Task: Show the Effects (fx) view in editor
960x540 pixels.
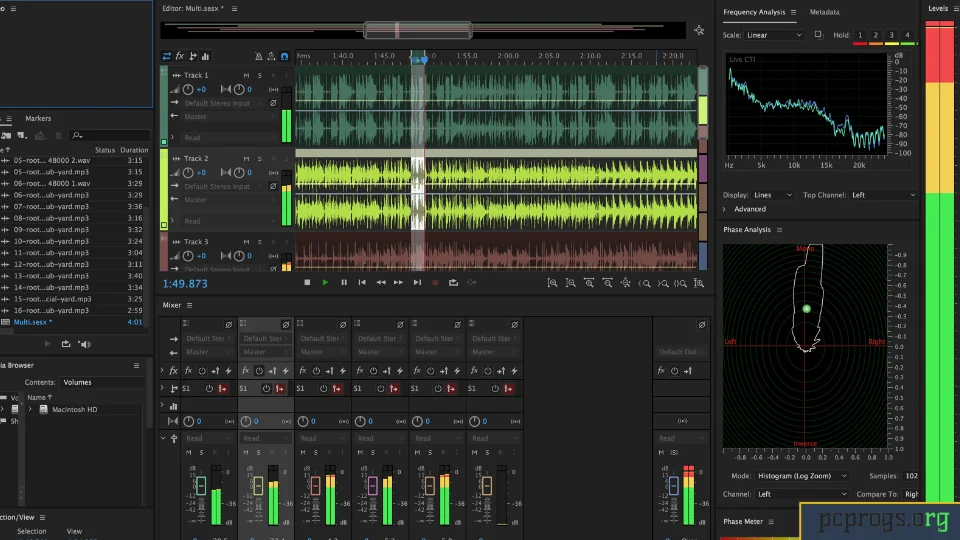Action: [x=179, y=56]
